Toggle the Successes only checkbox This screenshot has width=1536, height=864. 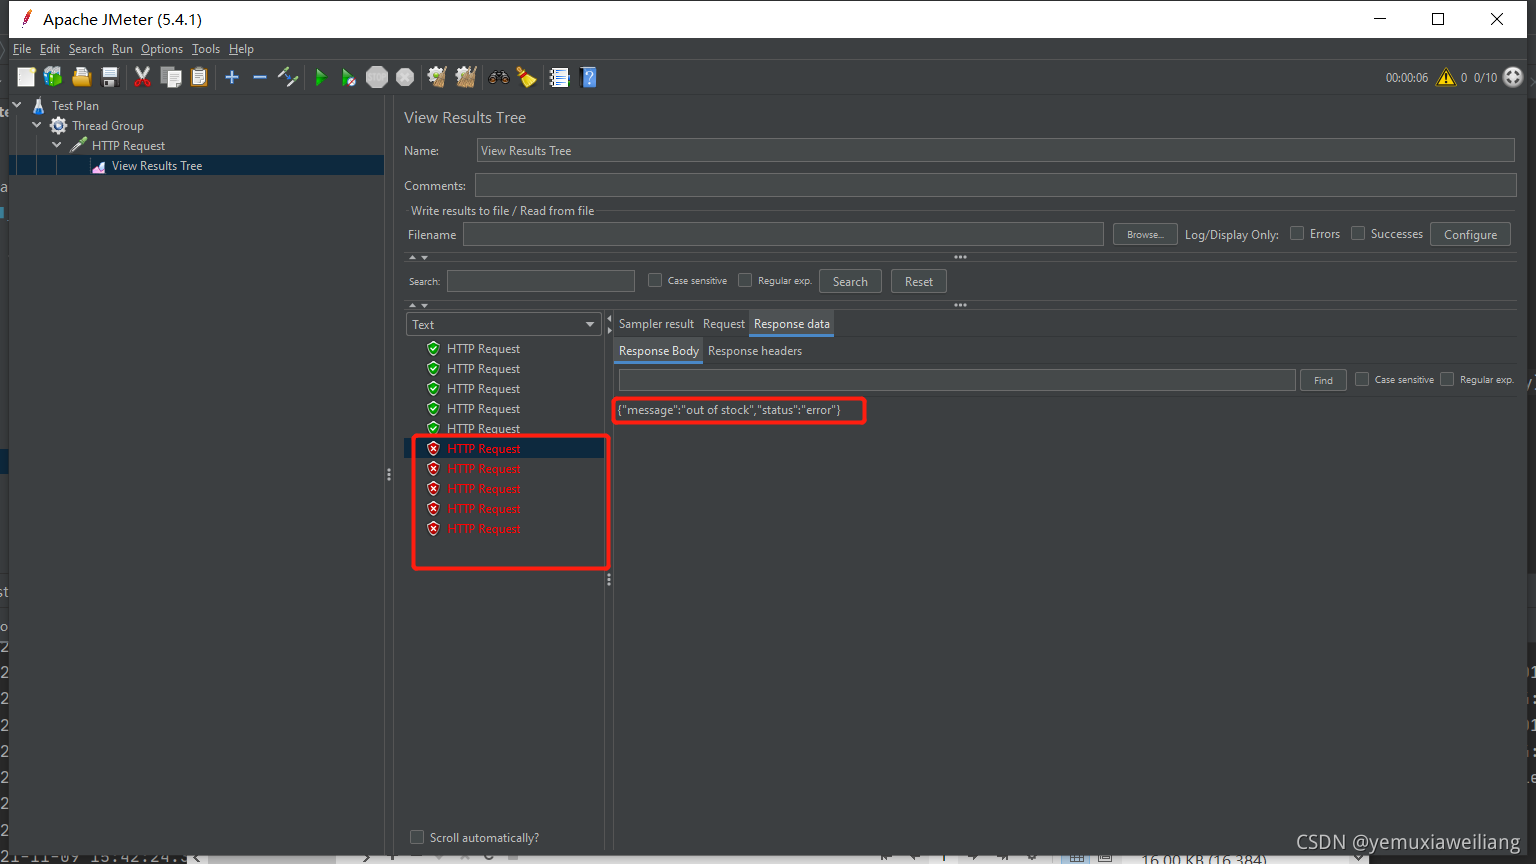(x=1358, y=233)
